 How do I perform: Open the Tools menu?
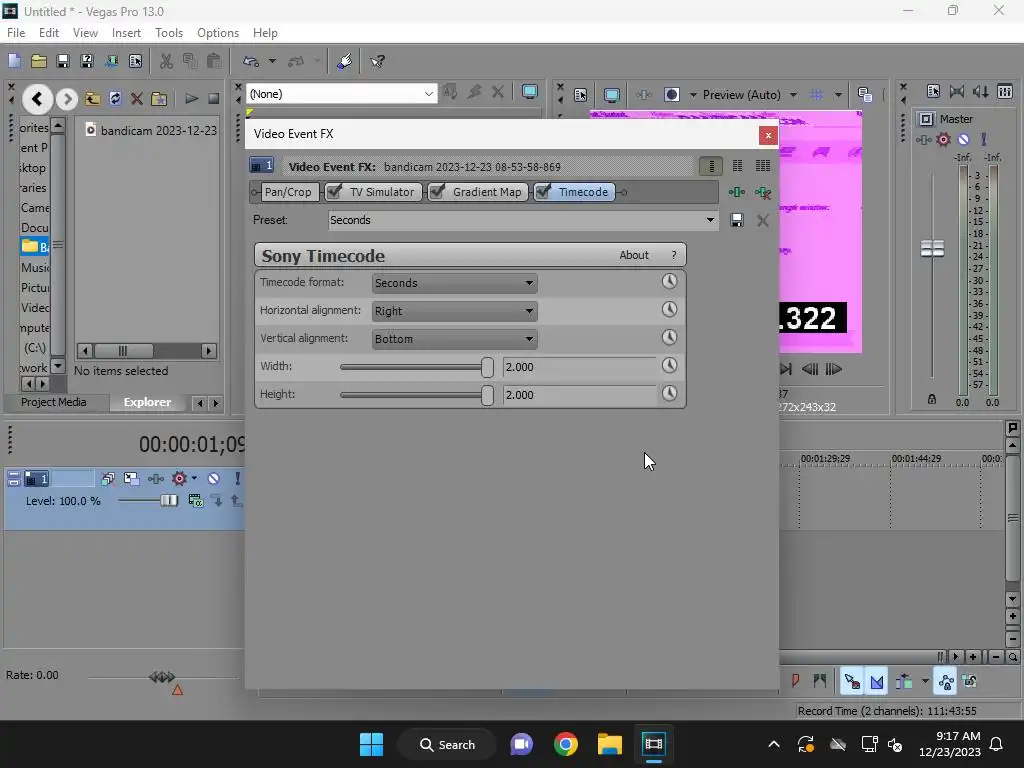coord(168,33)
